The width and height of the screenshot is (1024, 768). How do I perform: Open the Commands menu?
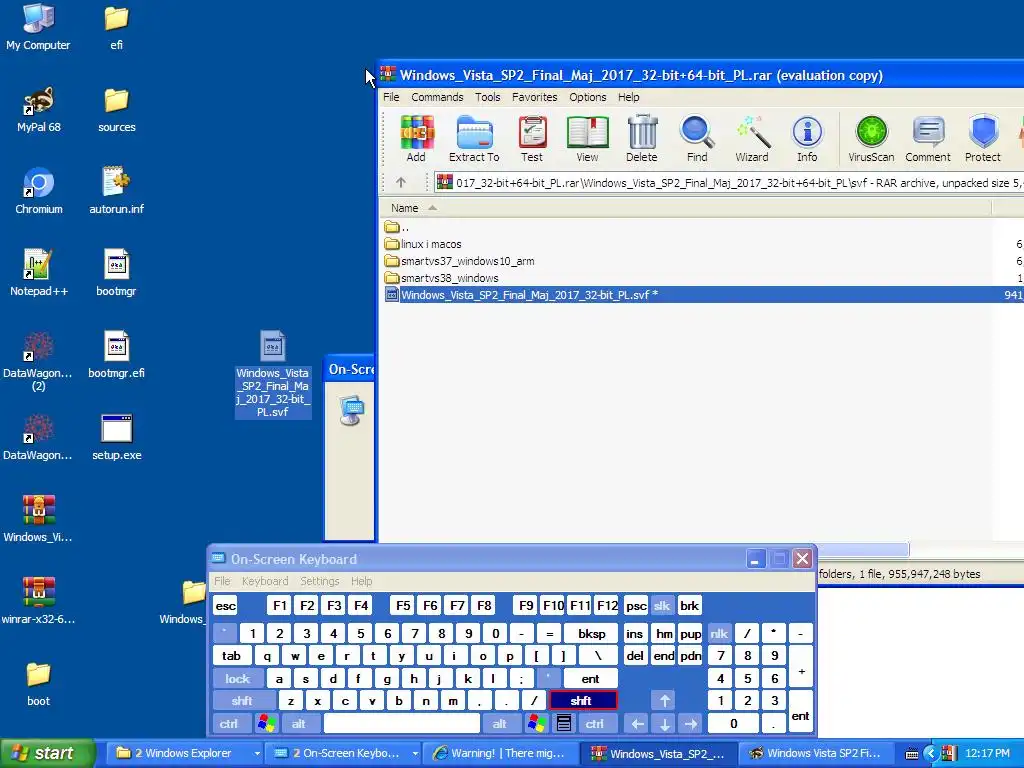click(437, 97)
